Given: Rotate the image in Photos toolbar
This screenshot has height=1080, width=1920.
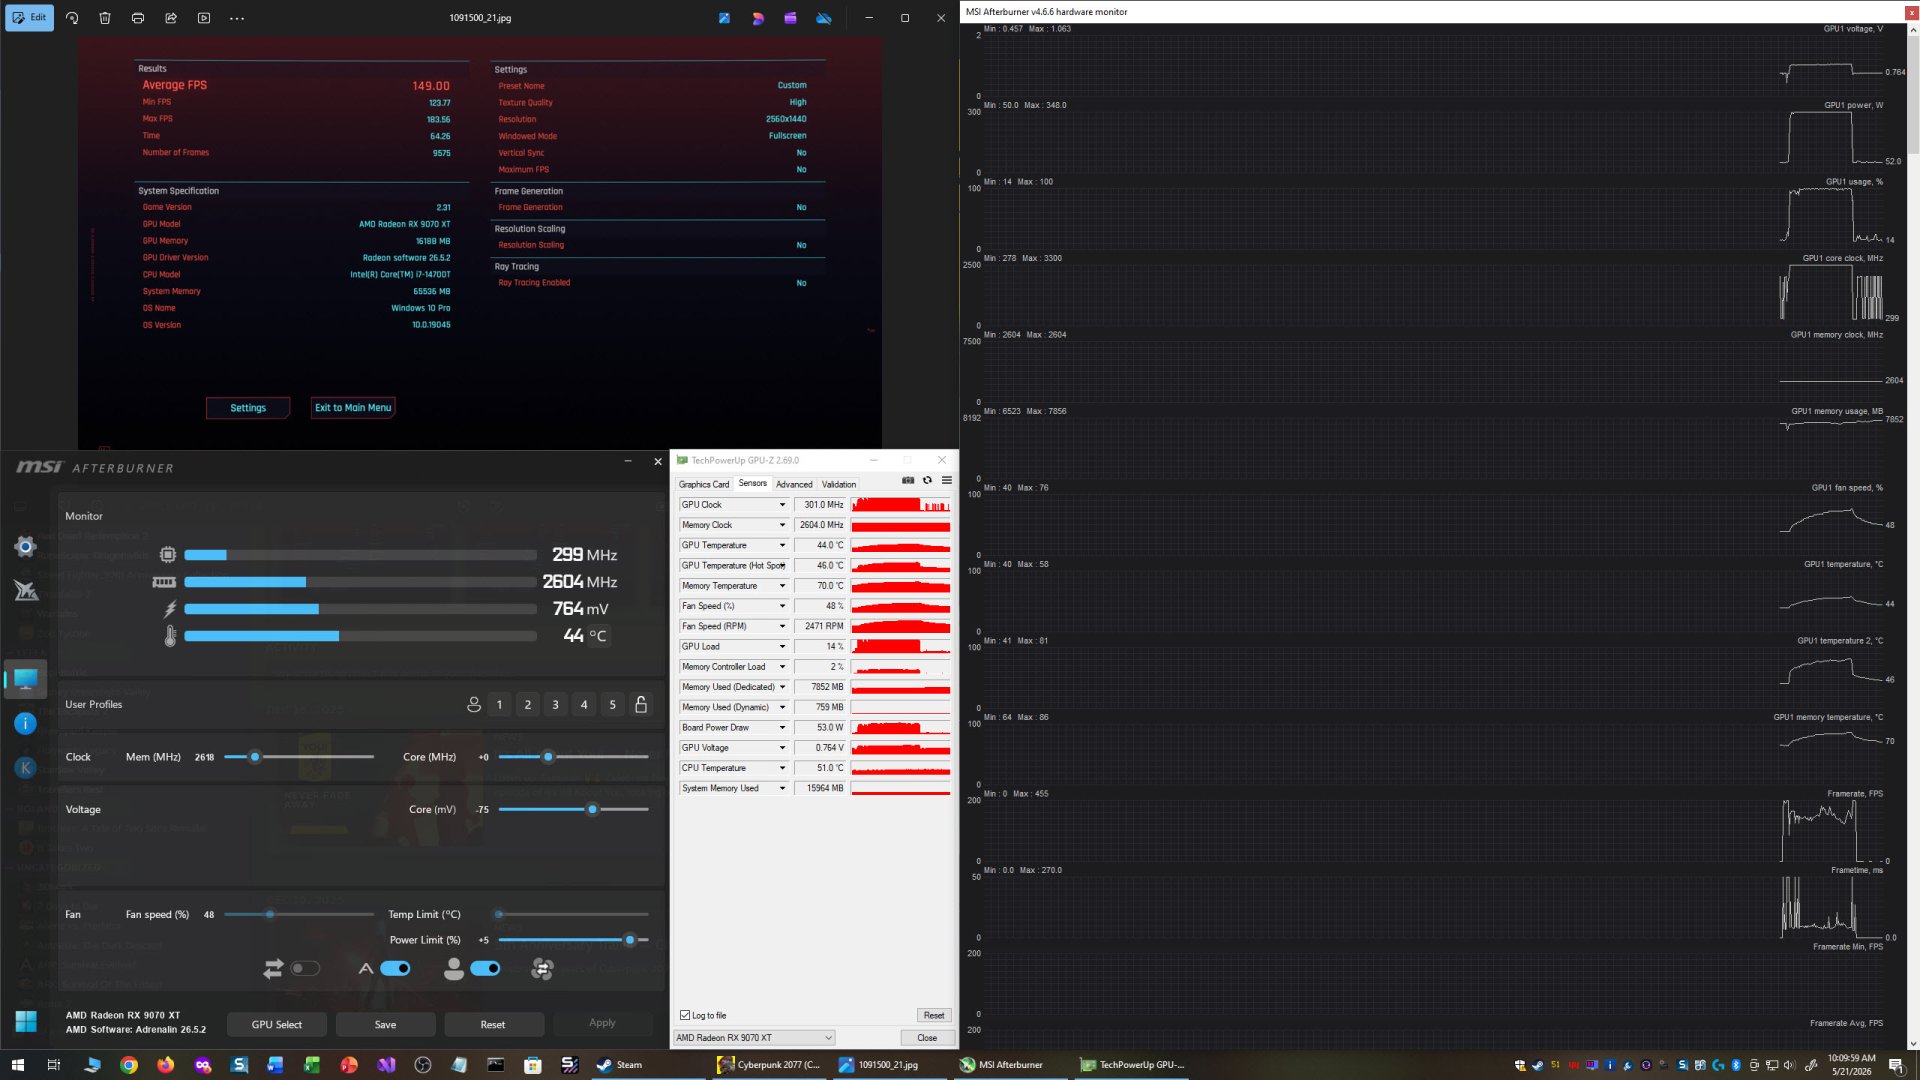Looking at the screenshot, I should click(x=72, y=18).
